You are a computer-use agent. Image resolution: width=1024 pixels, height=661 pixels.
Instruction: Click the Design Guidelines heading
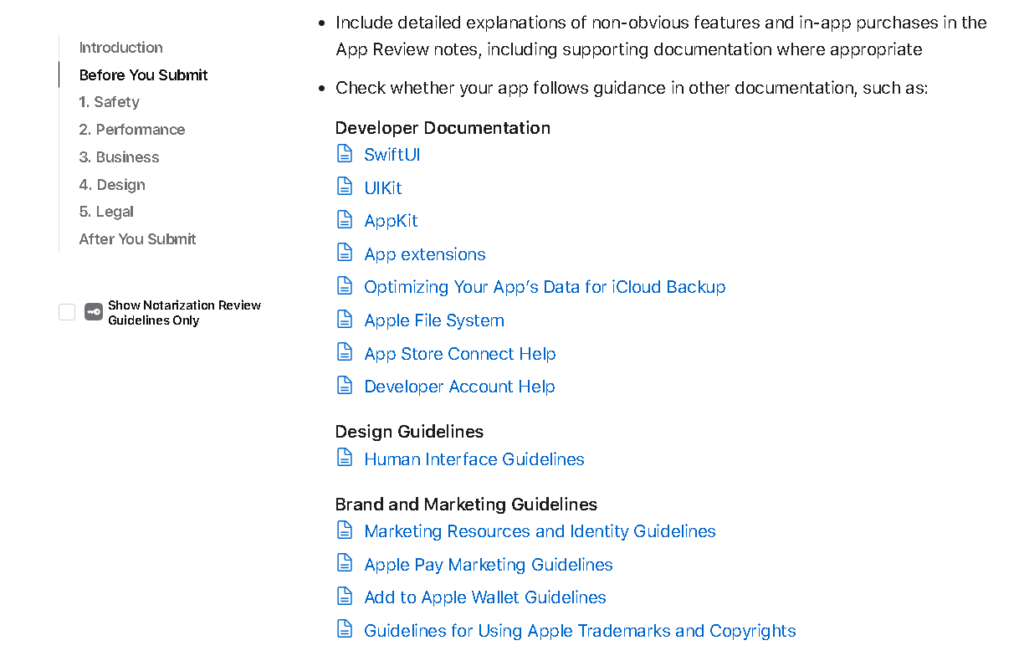tap(409, 432)
